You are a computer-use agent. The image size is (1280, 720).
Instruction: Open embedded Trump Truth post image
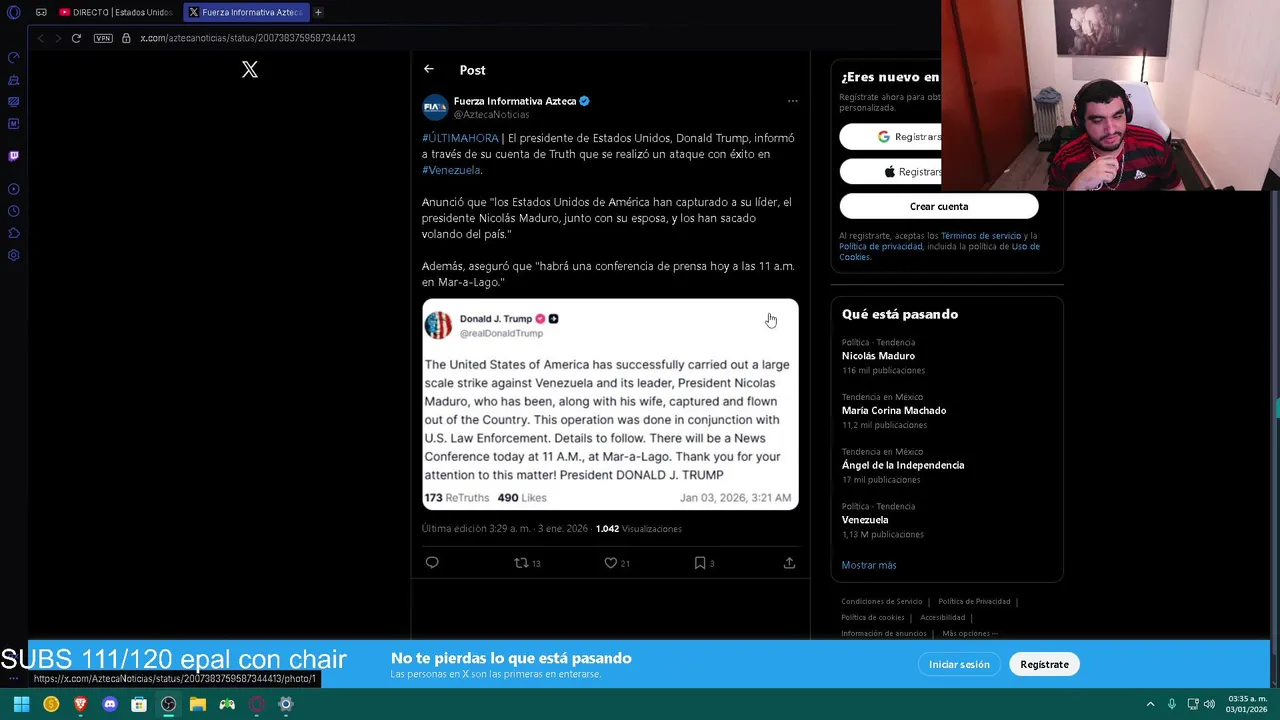coord(610,405)
